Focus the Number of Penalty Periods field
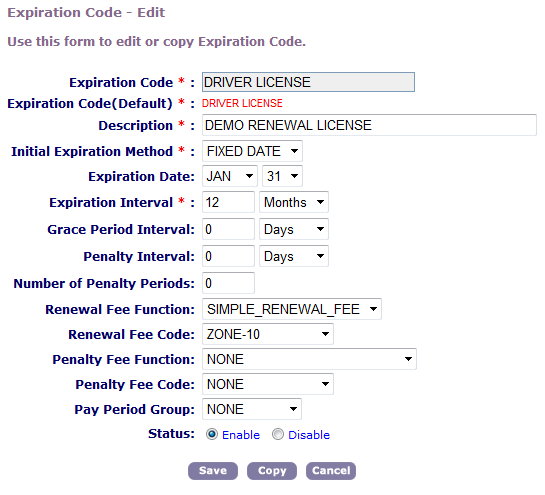 point(228,283)
